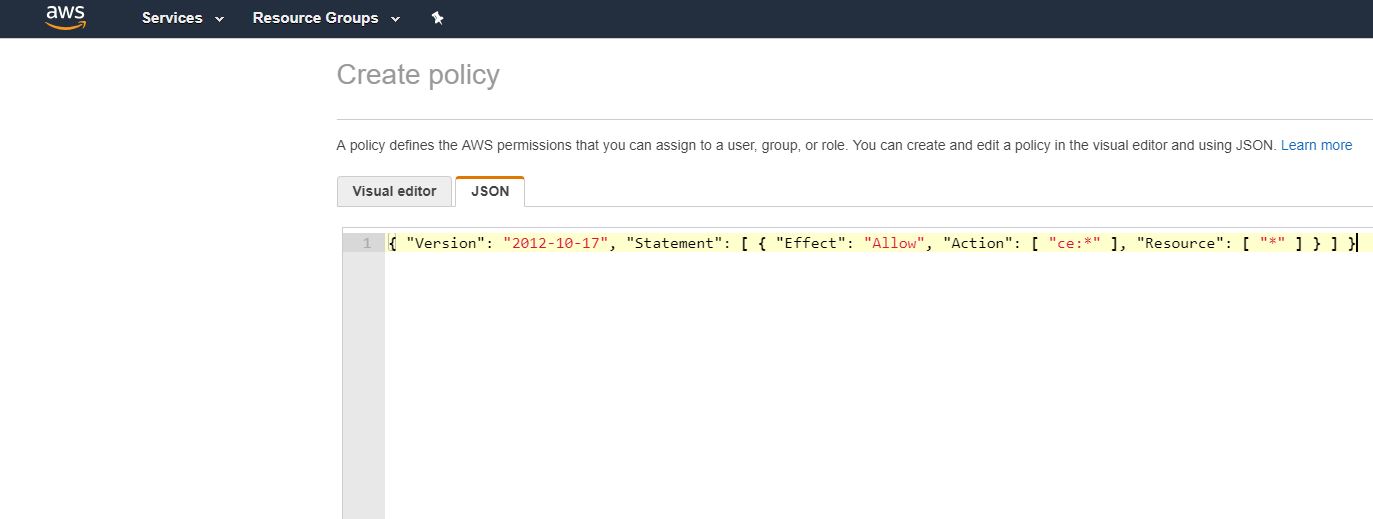This screenshot has height=519, width=1373.
Task: Open the Resource Groups menu label
Action: tap(315, 18)
